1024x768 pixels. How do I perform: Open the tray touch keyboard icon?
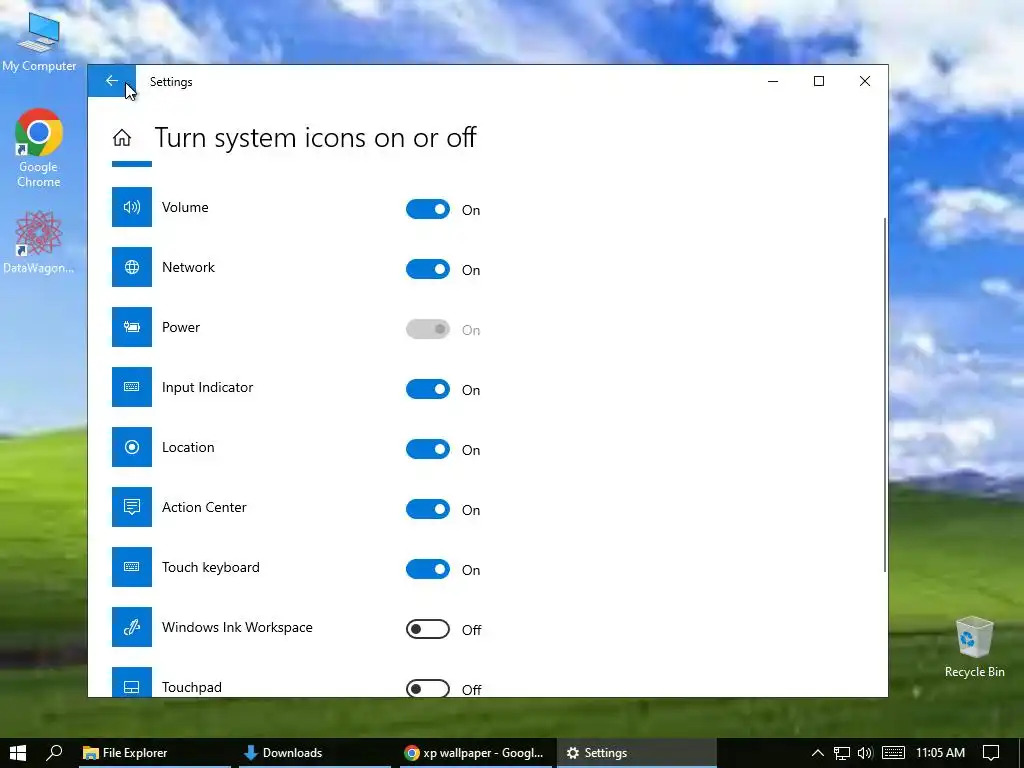point(893,753)
